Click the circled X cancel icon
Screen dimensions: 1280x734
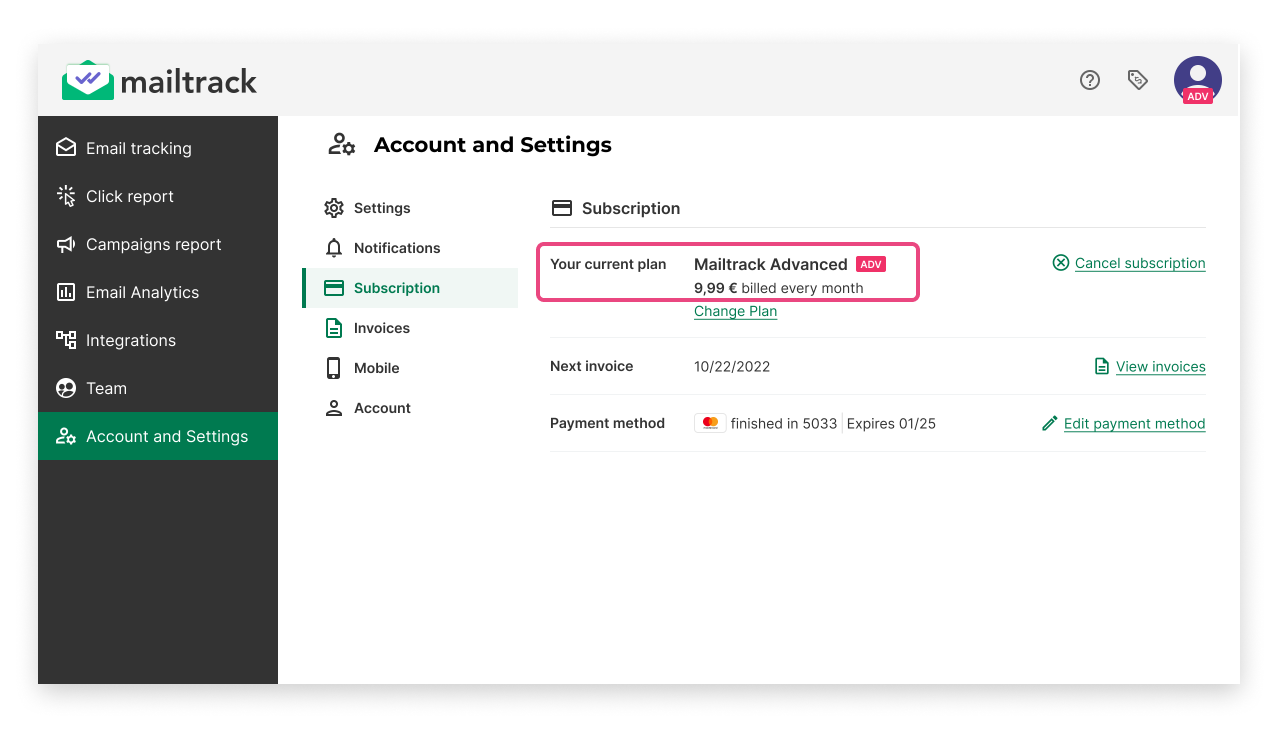[1061, 263]
